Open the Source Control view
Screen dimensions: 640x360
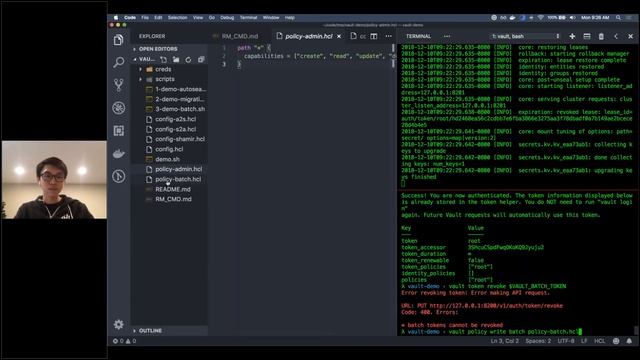tap(118, 85)
